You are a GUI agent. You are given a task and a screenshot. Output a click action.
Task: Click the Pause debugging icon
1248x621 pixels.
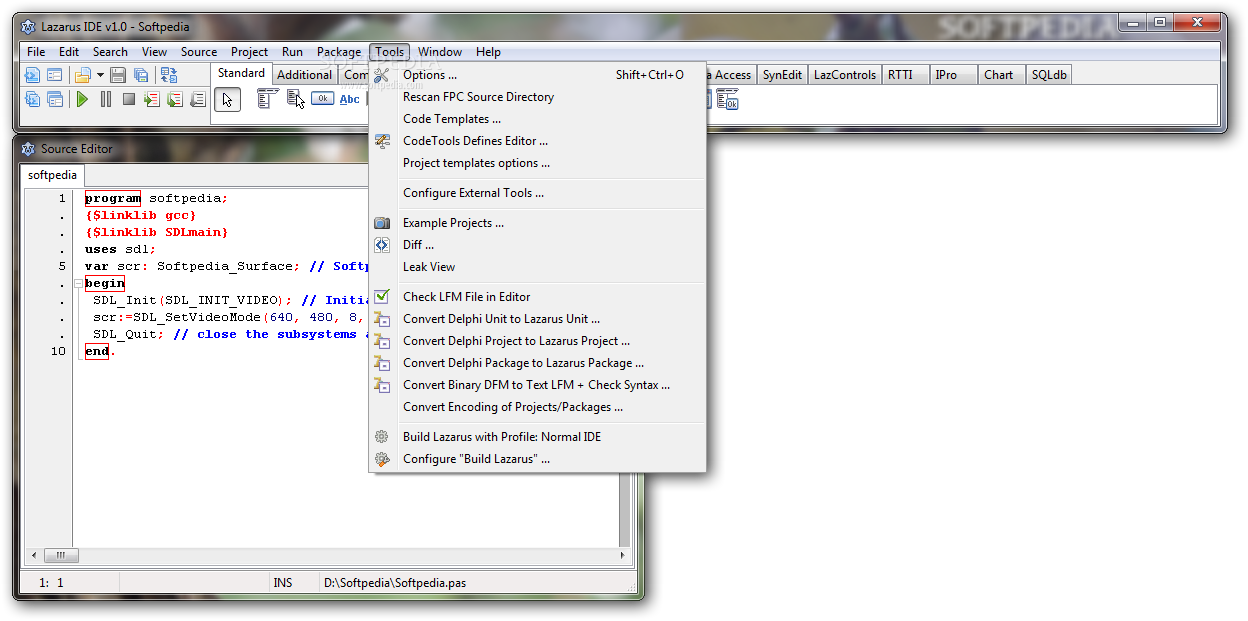[106, 99]
